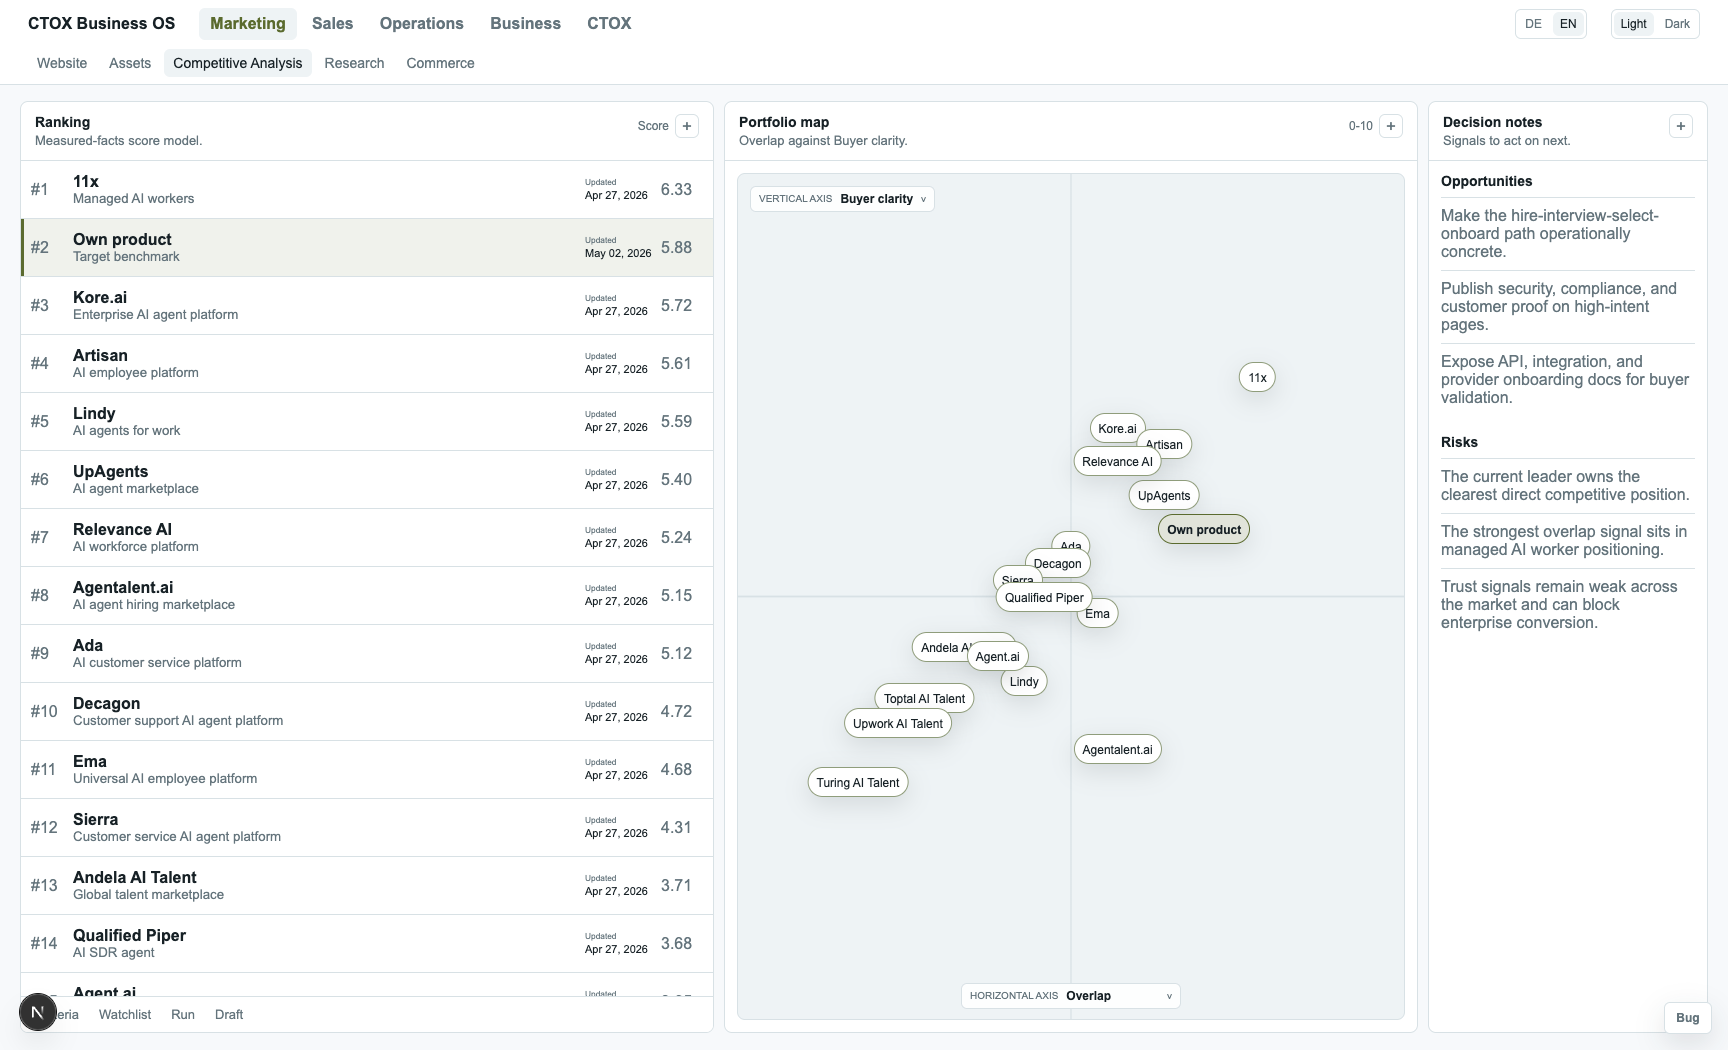Open the current leader risk note
Image resolution: width=1728 pixels, height=1050 pixels.
tap(1568, 486)
